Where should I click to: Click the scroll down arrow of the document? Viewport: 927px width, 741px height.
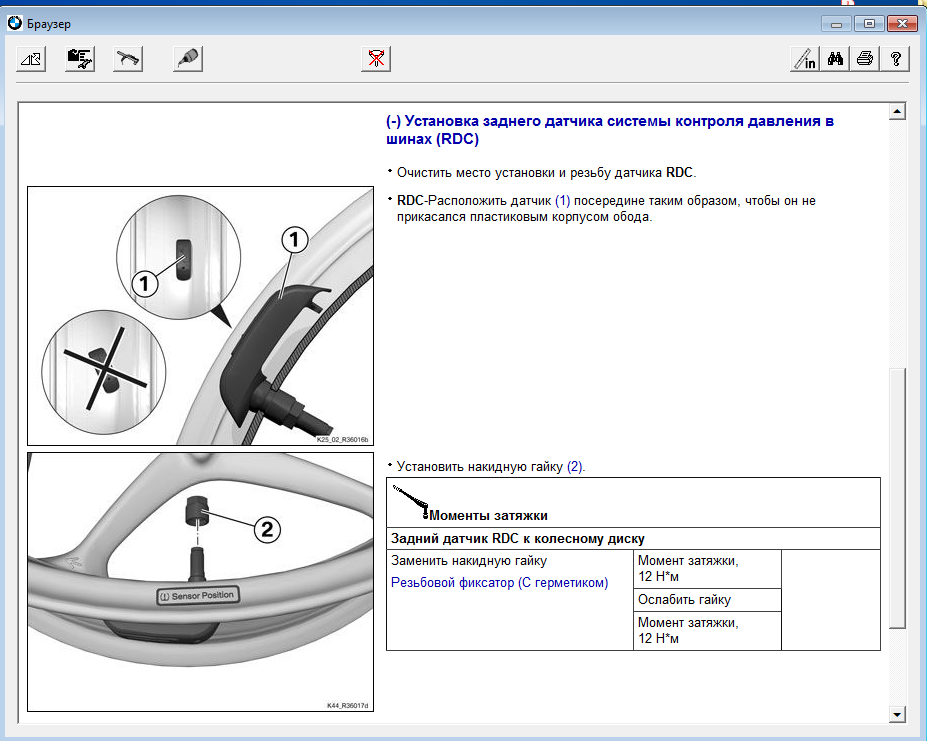(897, 714)
